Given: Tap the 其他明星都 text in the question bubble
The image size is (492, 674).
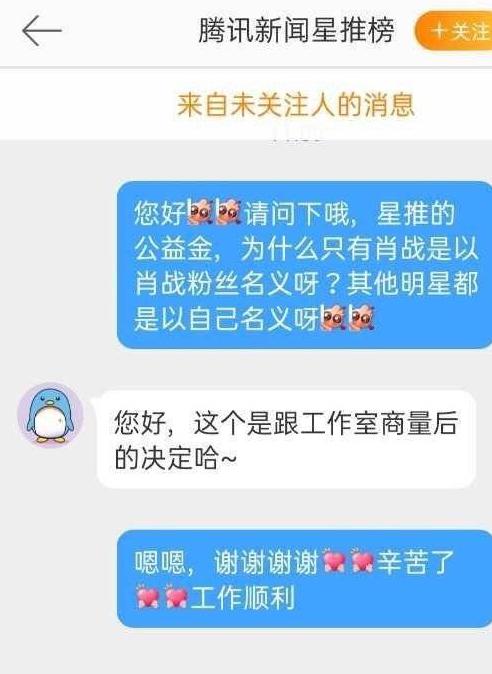Looking at the screenshot, I should tap(413, 283).
